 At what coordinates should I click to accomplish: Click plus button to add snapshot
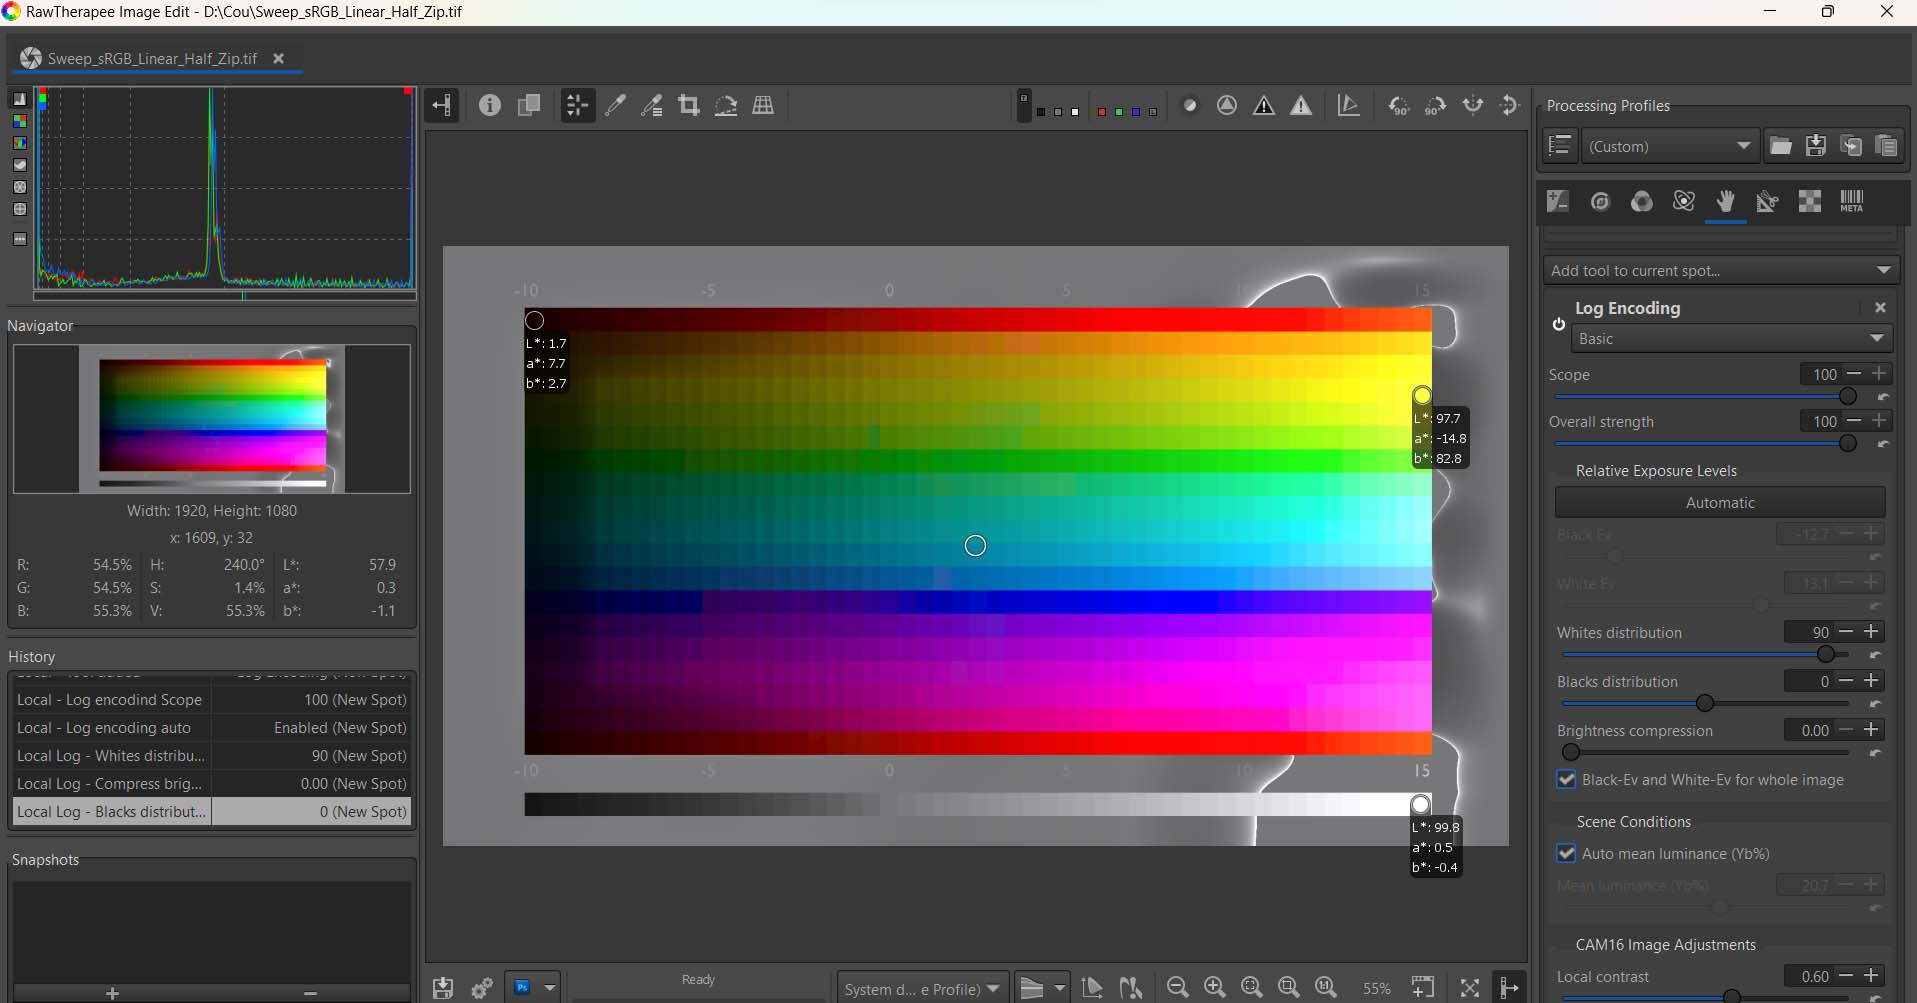pos(112,993)
